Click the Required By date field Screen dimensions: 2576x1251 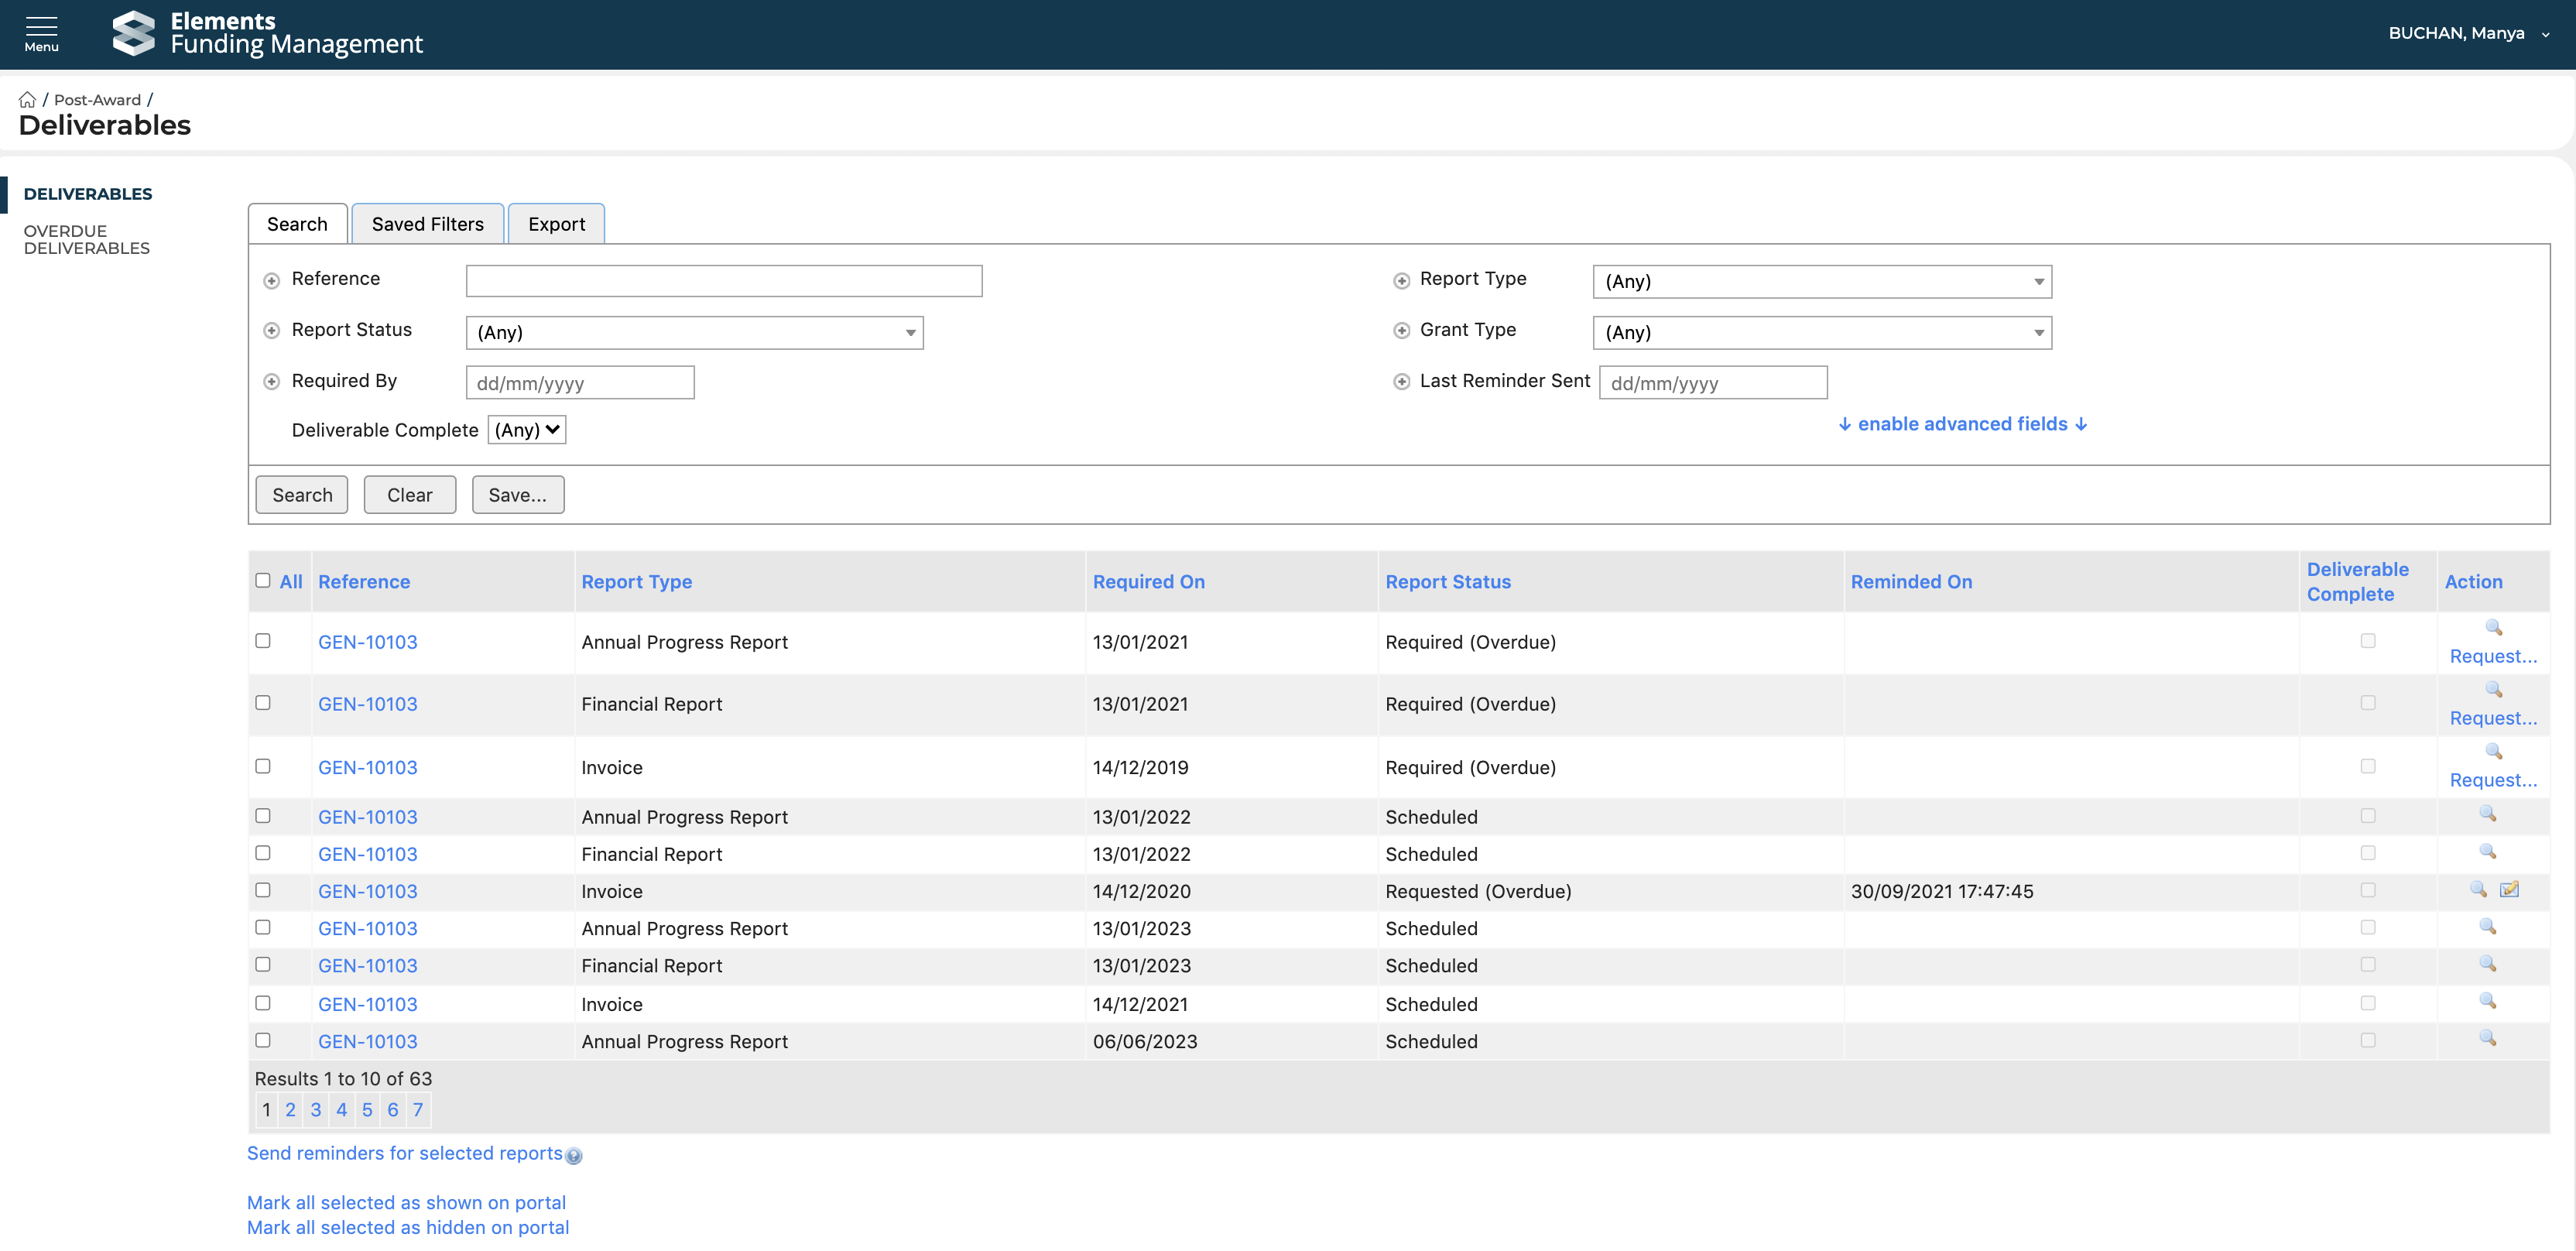(x=580, y=383)
